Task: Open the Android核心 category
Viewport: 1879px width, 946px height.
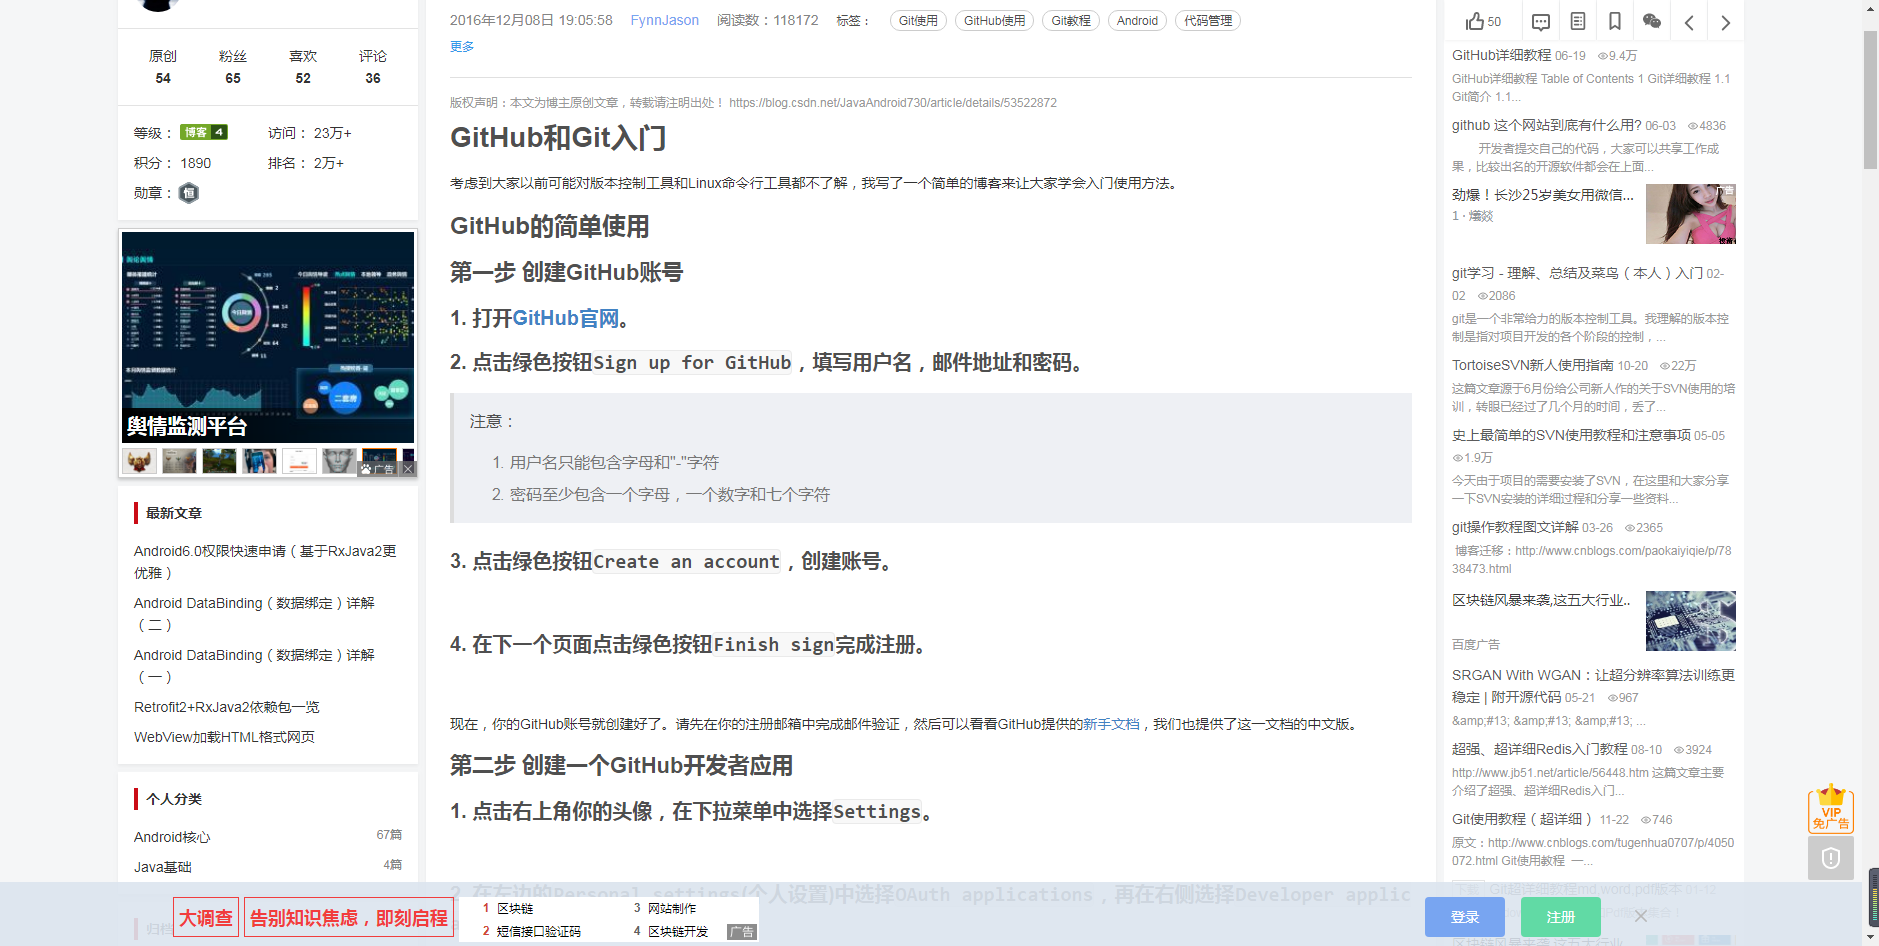Action: click(x=172, y=837)
